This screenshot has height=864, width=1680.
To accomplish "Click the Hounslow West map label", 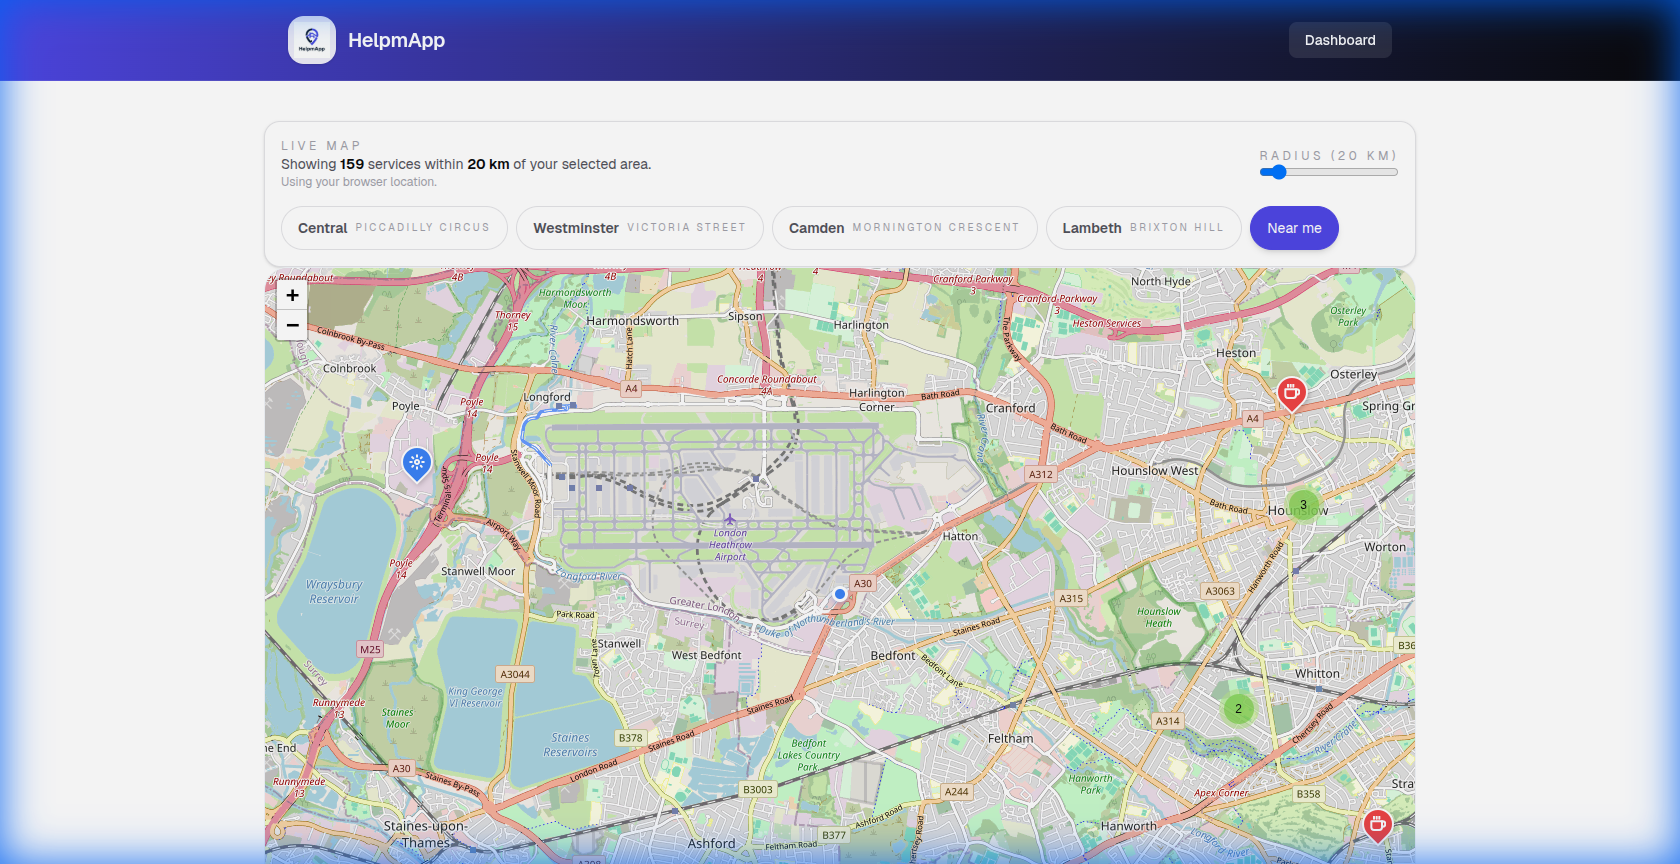I will (1155, 471).
